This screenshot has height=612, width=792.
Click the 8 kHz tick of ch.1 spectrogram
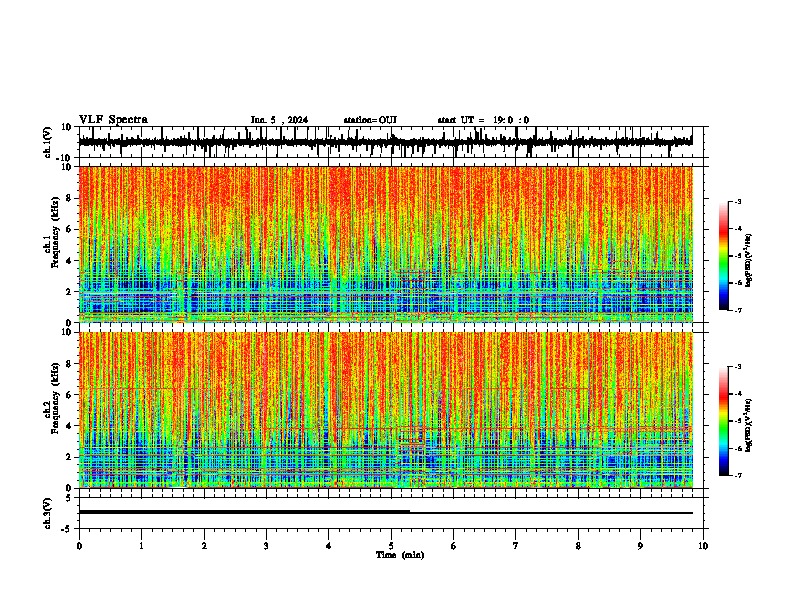[70, 198]
